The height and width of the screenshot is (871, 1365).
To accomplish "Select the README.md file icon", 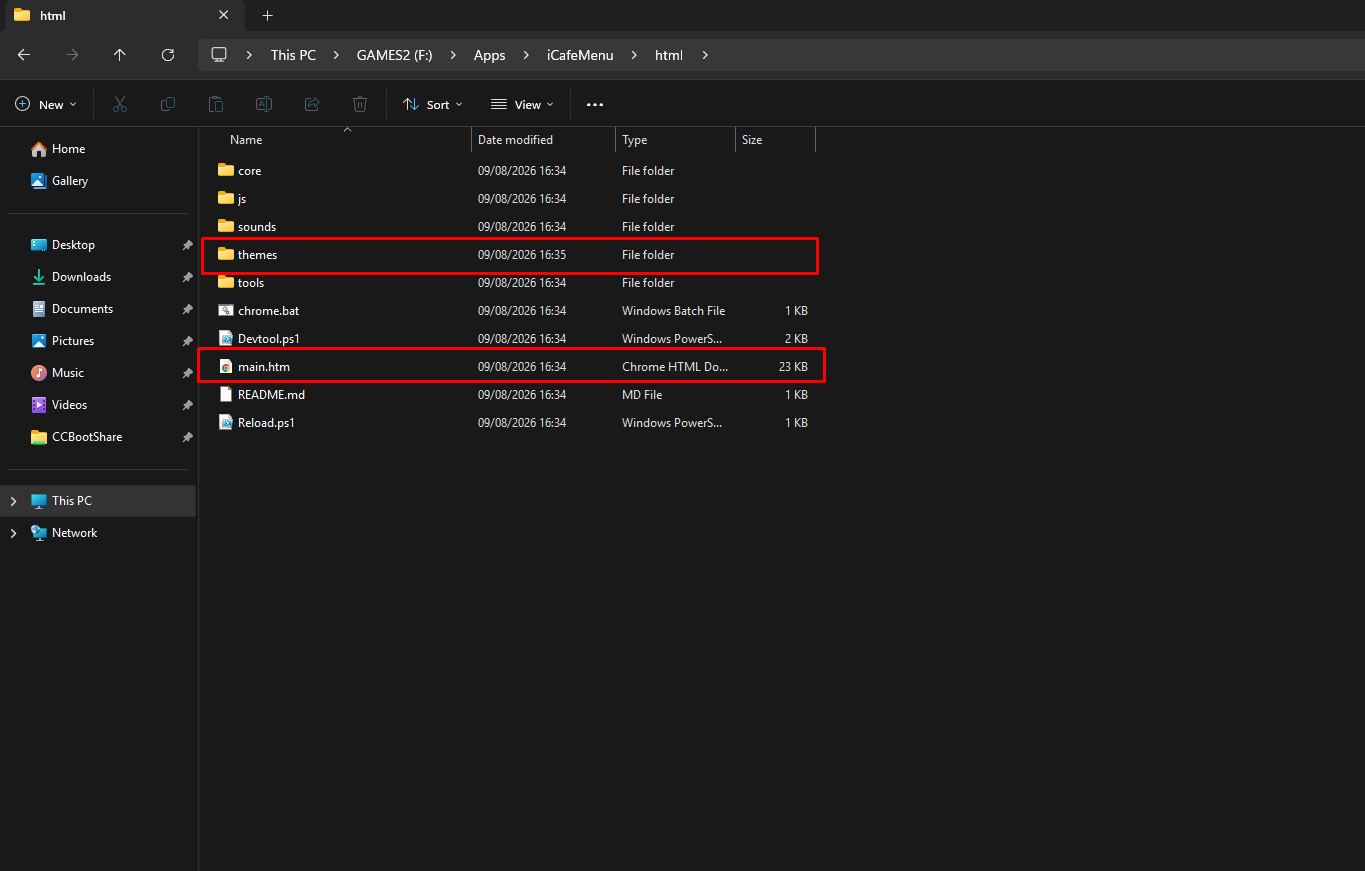I will (226, 395).
